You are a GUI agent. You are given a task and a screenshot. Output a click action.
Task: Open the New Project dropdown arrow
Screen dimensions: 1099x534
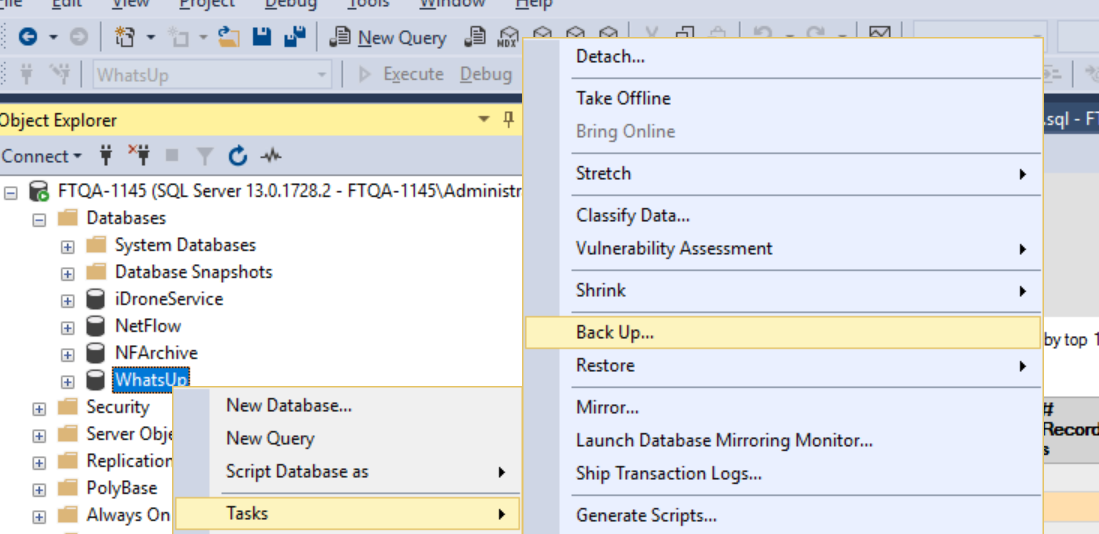[151, 36]
